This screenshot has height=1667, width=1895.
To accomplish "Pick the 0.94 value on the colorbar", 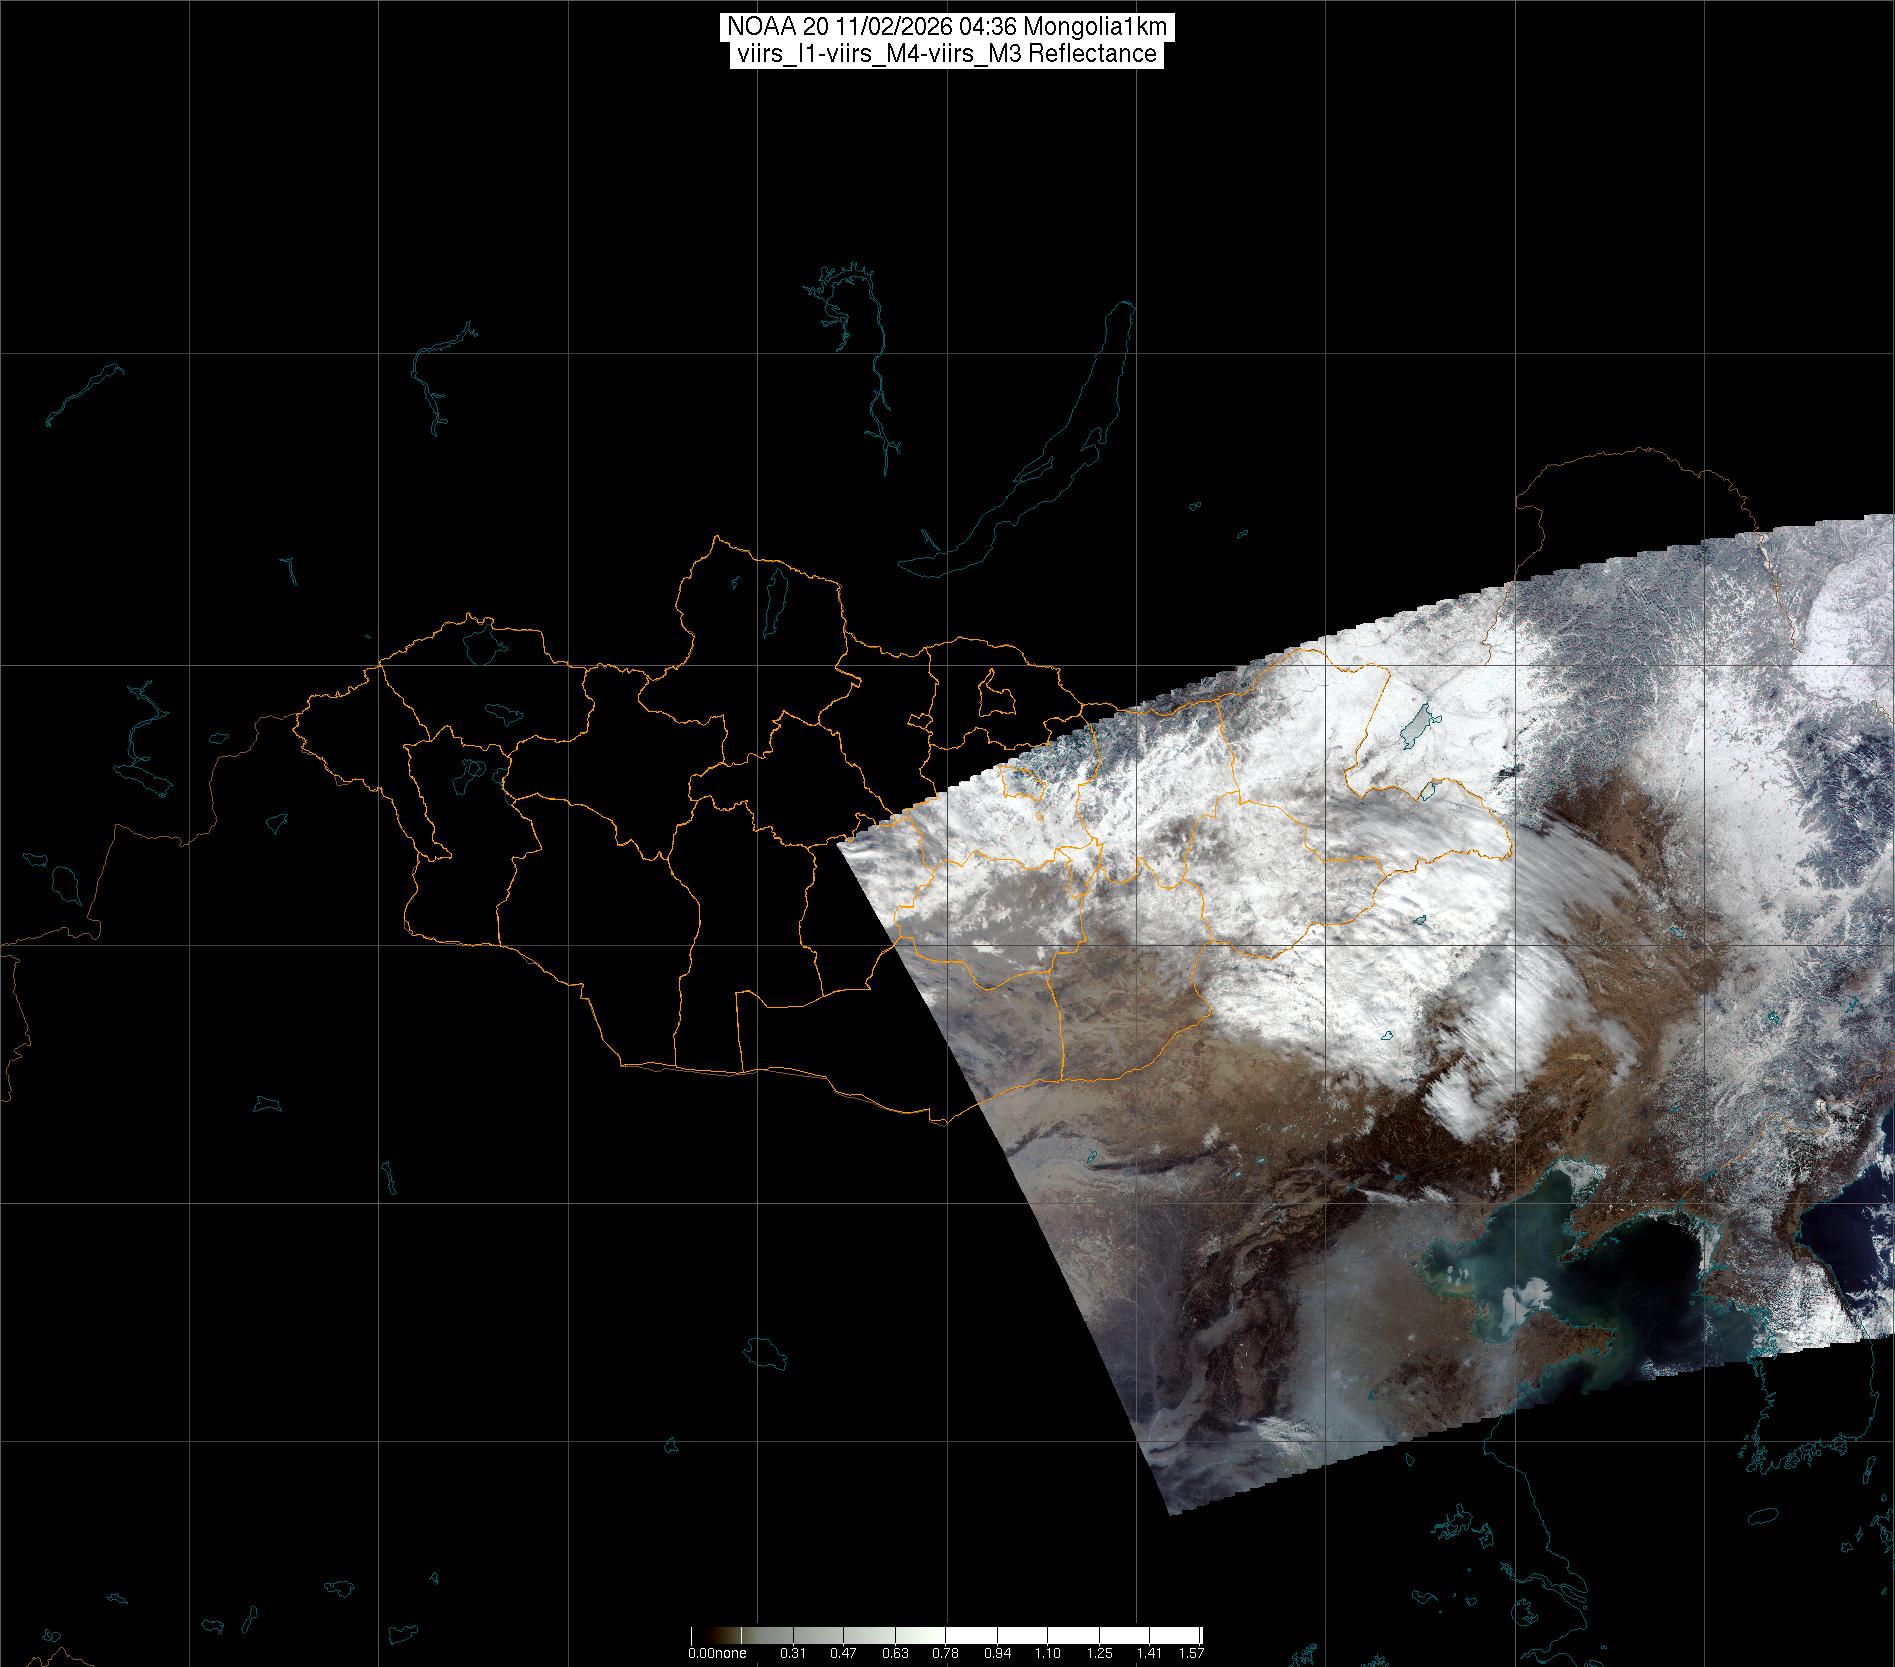I will 996,1653.
